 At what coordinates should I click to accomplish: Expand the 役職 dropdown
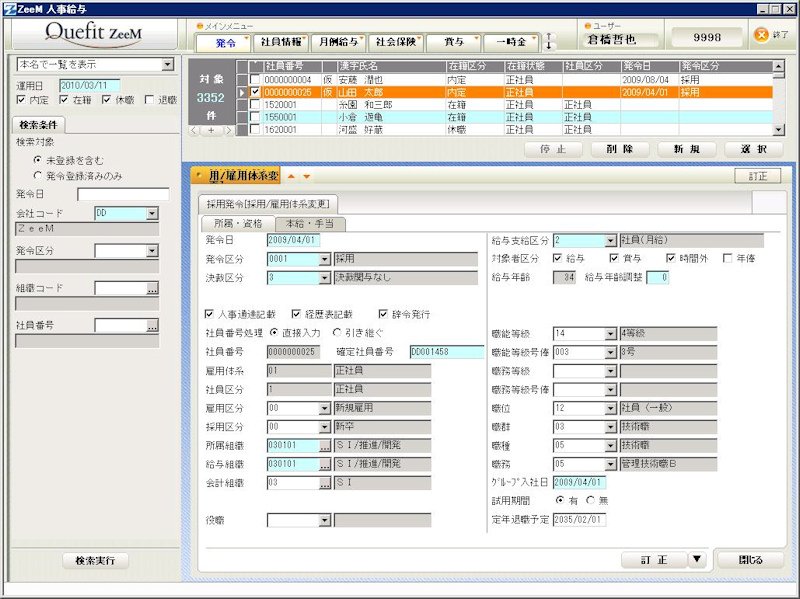pos(324,520)
